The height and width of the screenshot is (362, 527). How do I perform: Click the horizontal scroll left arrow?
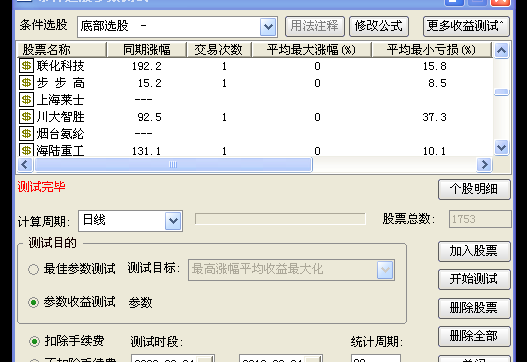(25, 165)
